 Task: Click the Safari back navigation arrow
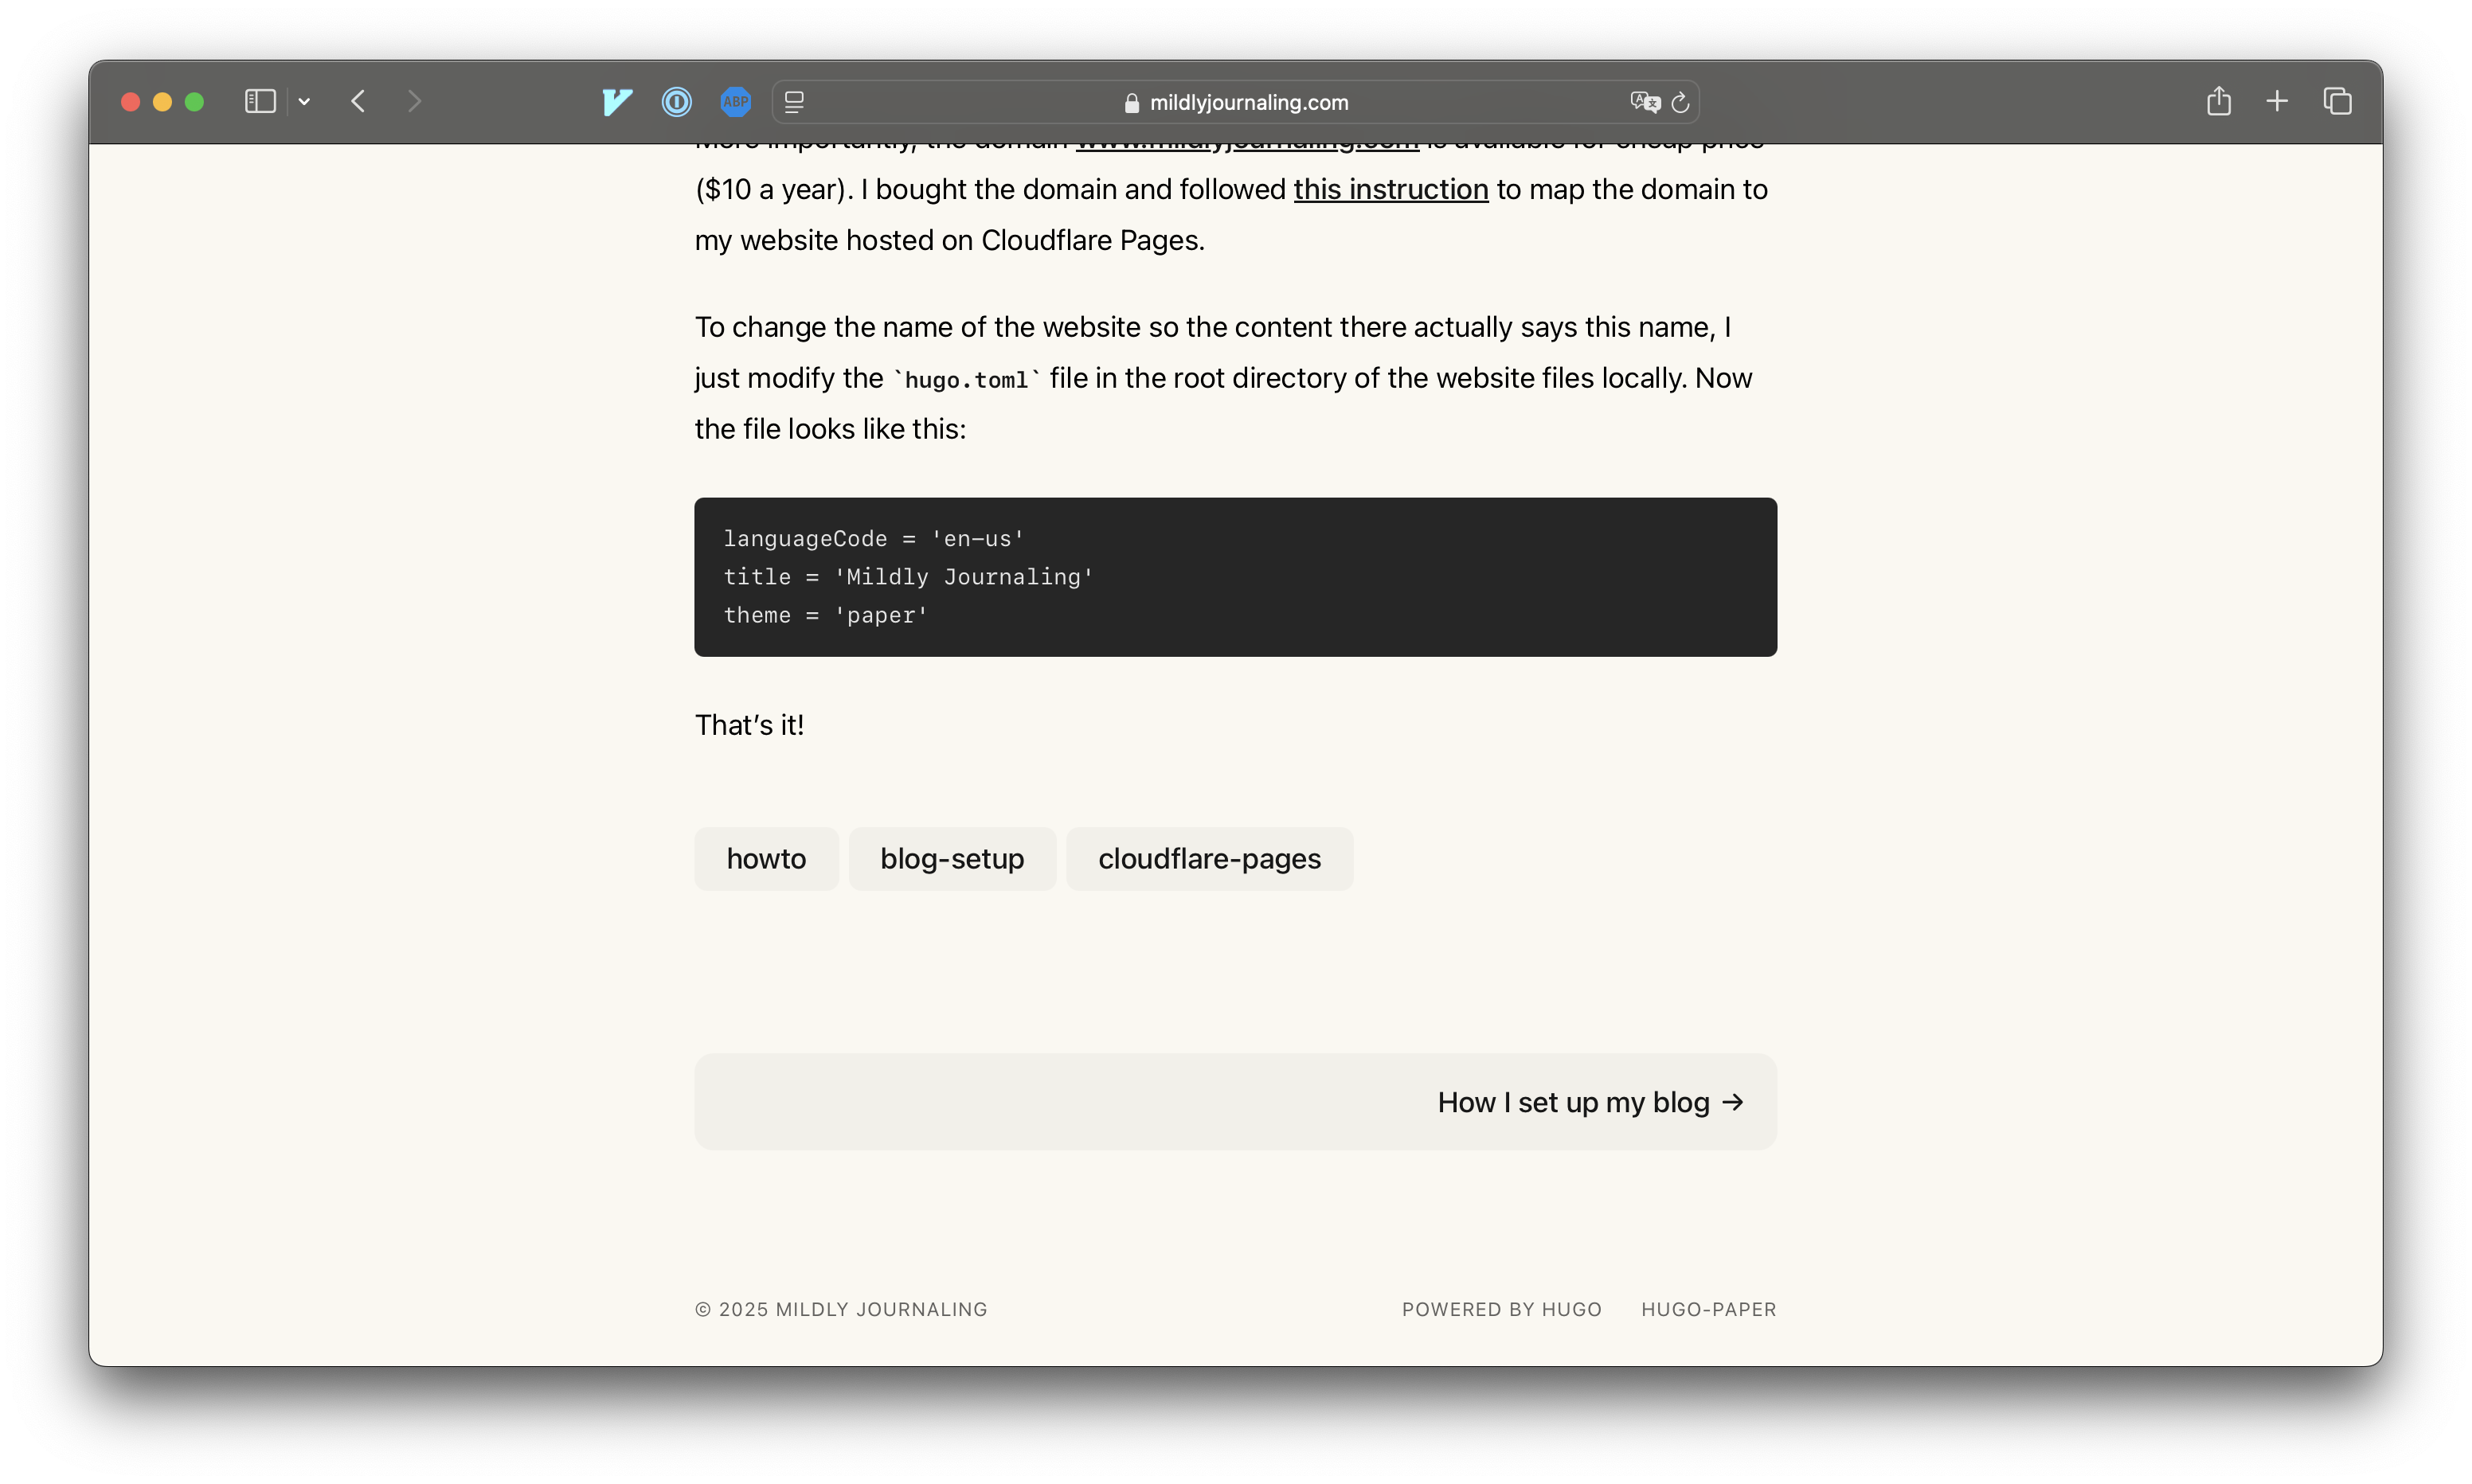click(358, 100)
